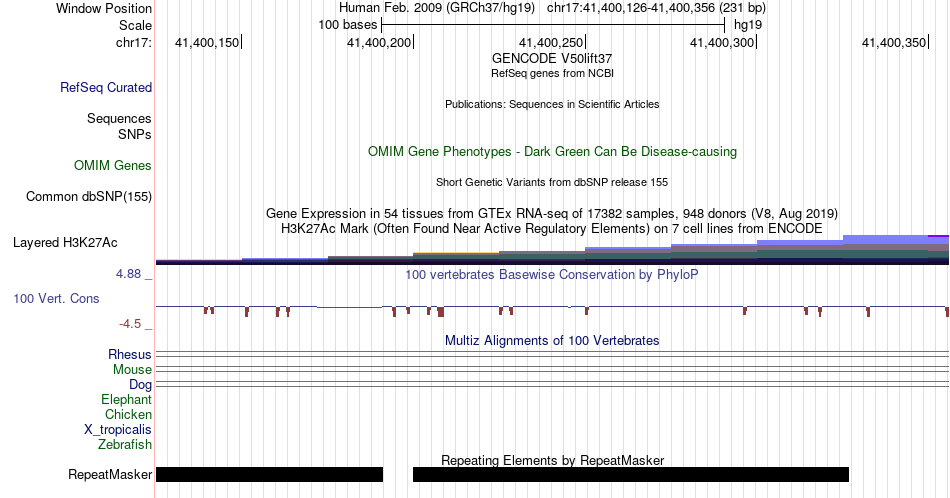Click the left RepeatMasker black block
The image size is (950, 498).
point(270,474)
